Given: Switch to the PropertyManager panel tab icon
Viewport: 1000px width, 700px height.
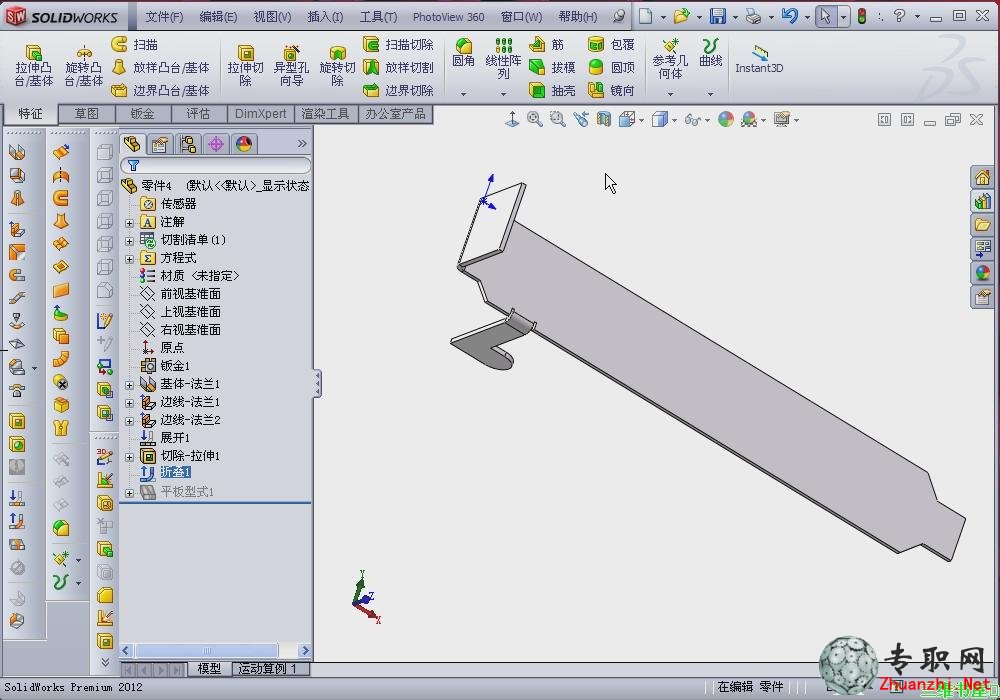Looking at the screenshot, I should 159,145.
